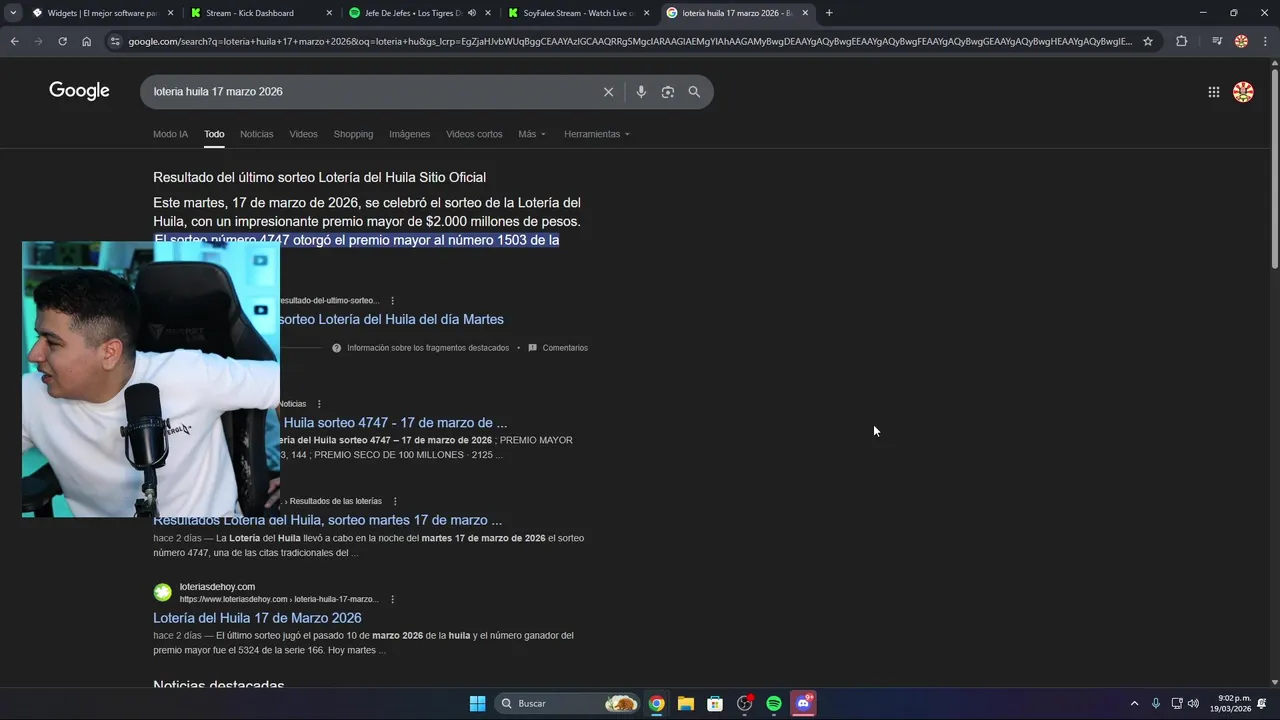Open more options for Huila Sitio Oficial result
This screenshot has height=720, width=1280.
[x=392, y=300]
